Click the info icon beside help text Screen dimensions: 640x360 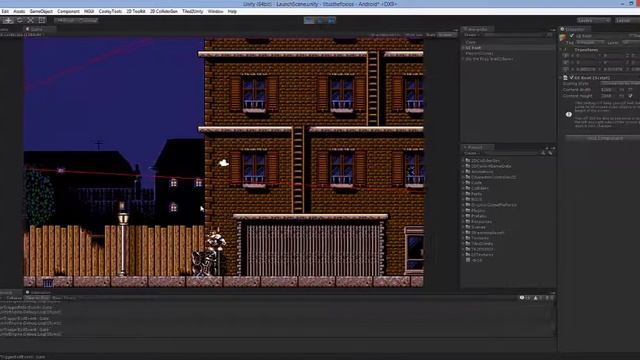(x=569, y=115)
